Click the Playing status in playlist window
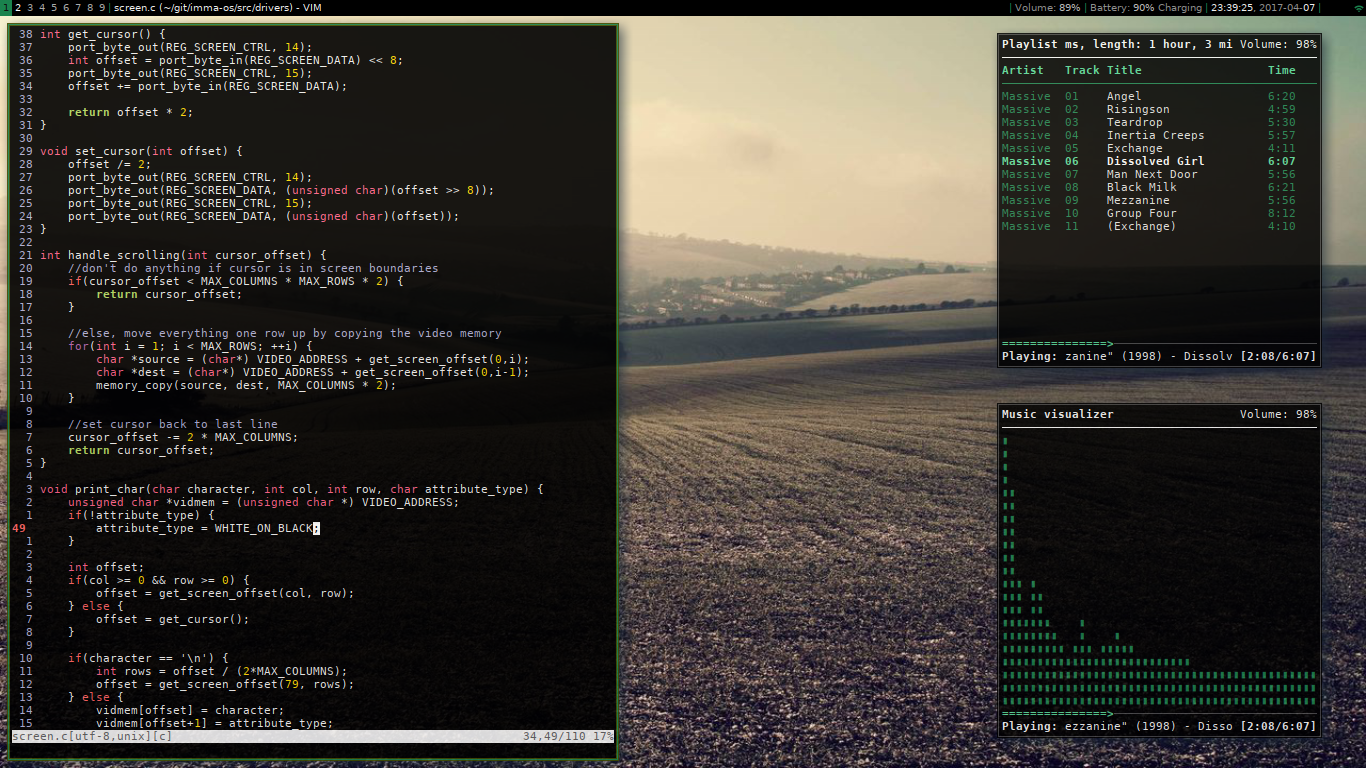 (x=1117, y=356)
